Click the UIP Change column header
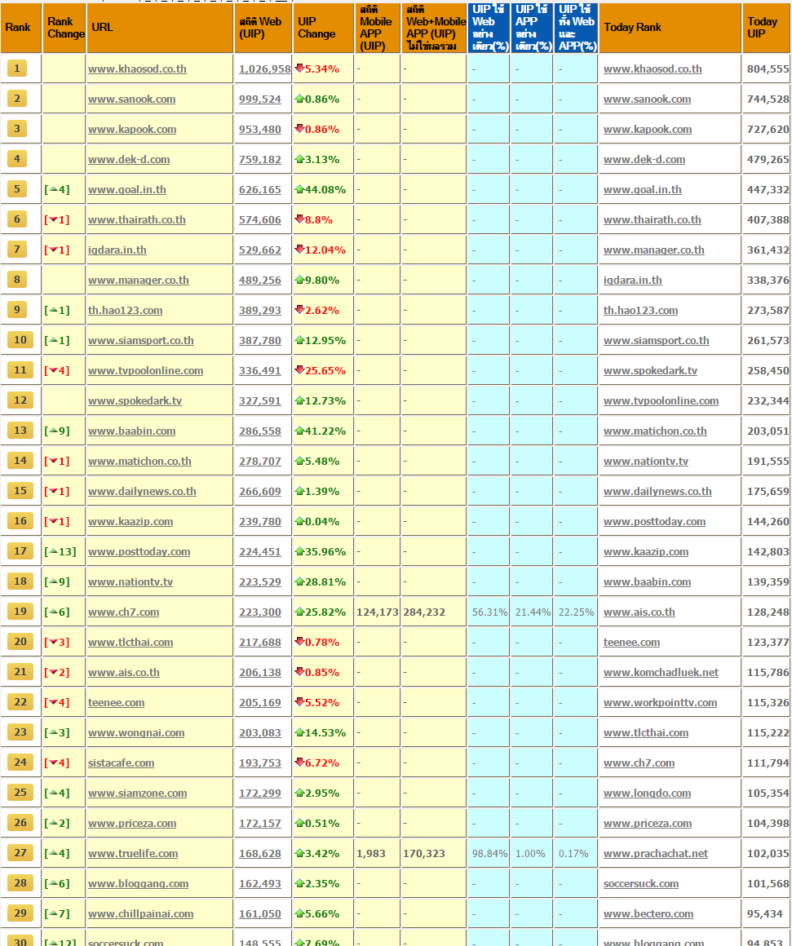Image resolution: width=792 pixels, height=946 pixels. [317, 28]
